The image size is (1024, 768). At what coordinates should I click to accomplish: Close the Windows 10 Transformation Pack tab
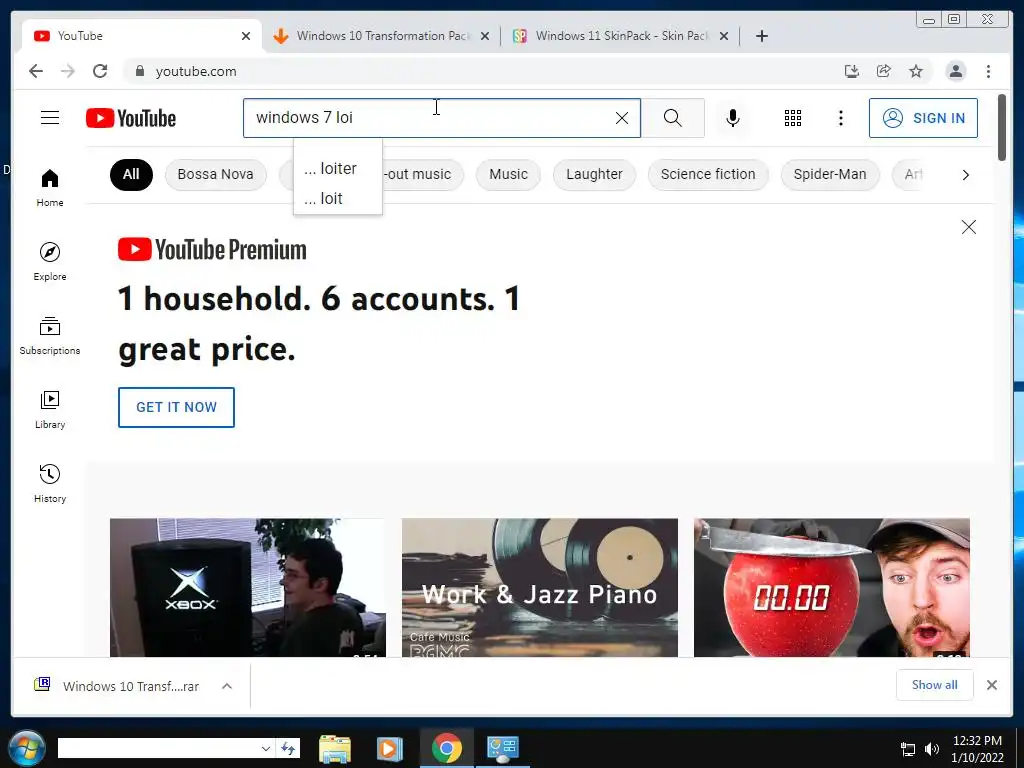tap(485, 37)
